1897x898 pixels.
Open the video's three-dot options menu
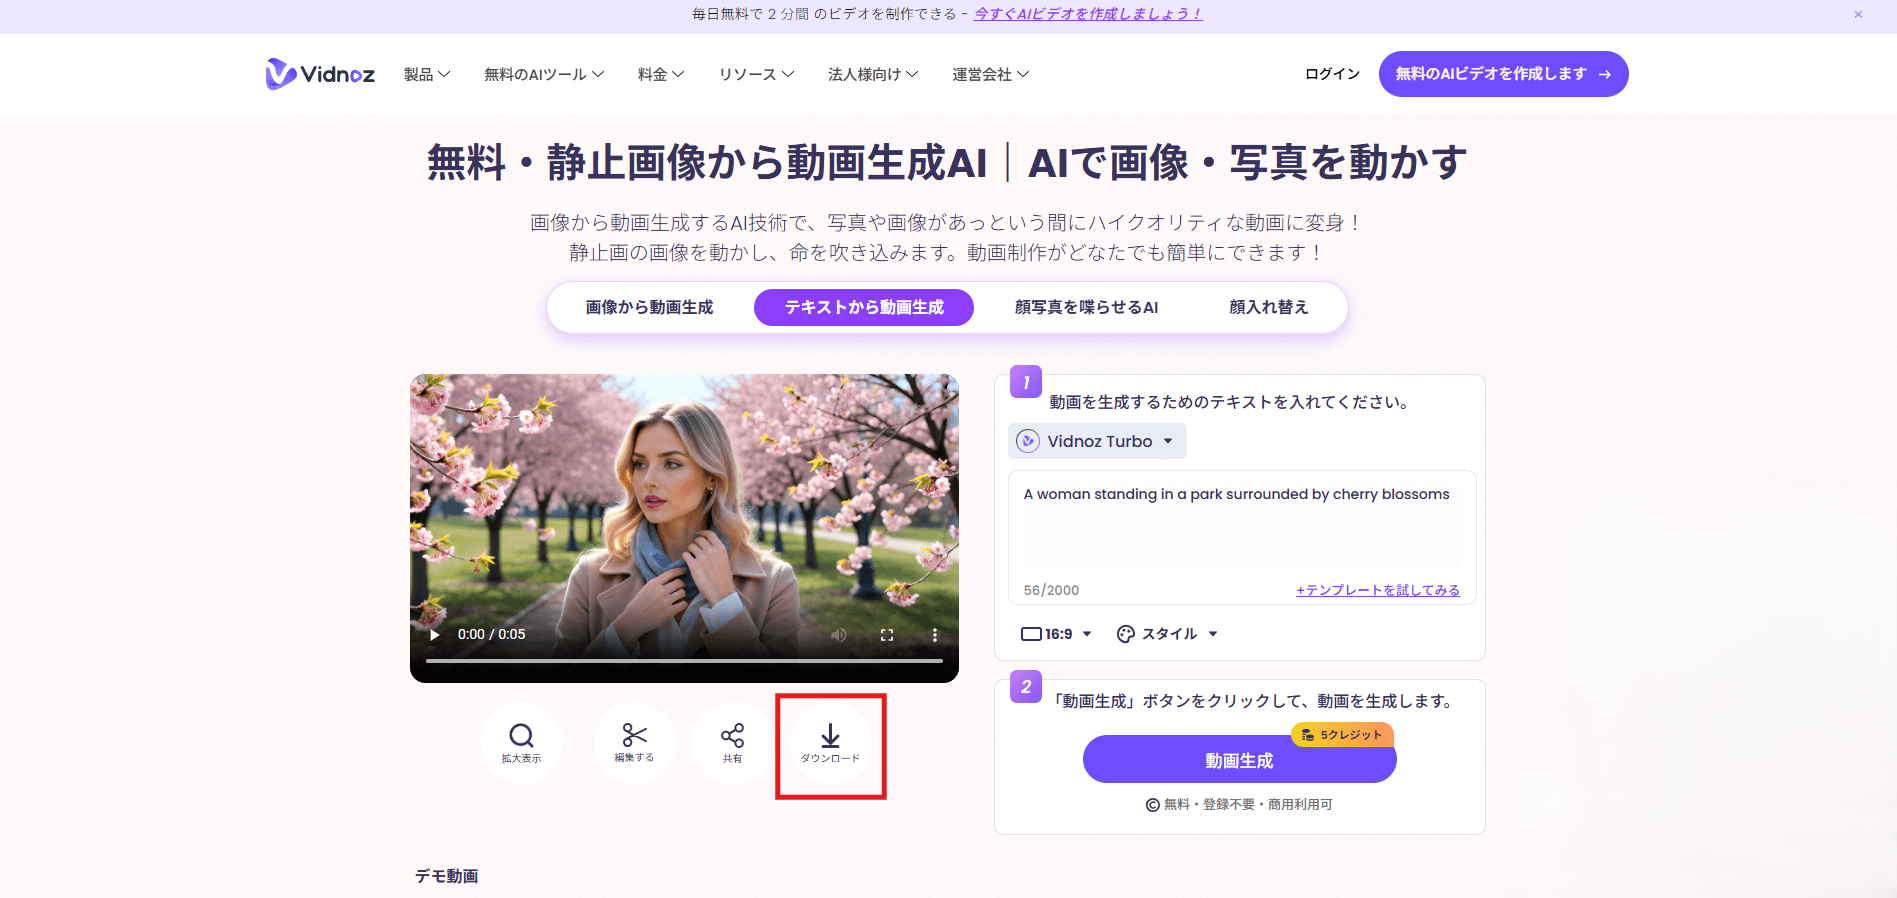coord(935,635)
